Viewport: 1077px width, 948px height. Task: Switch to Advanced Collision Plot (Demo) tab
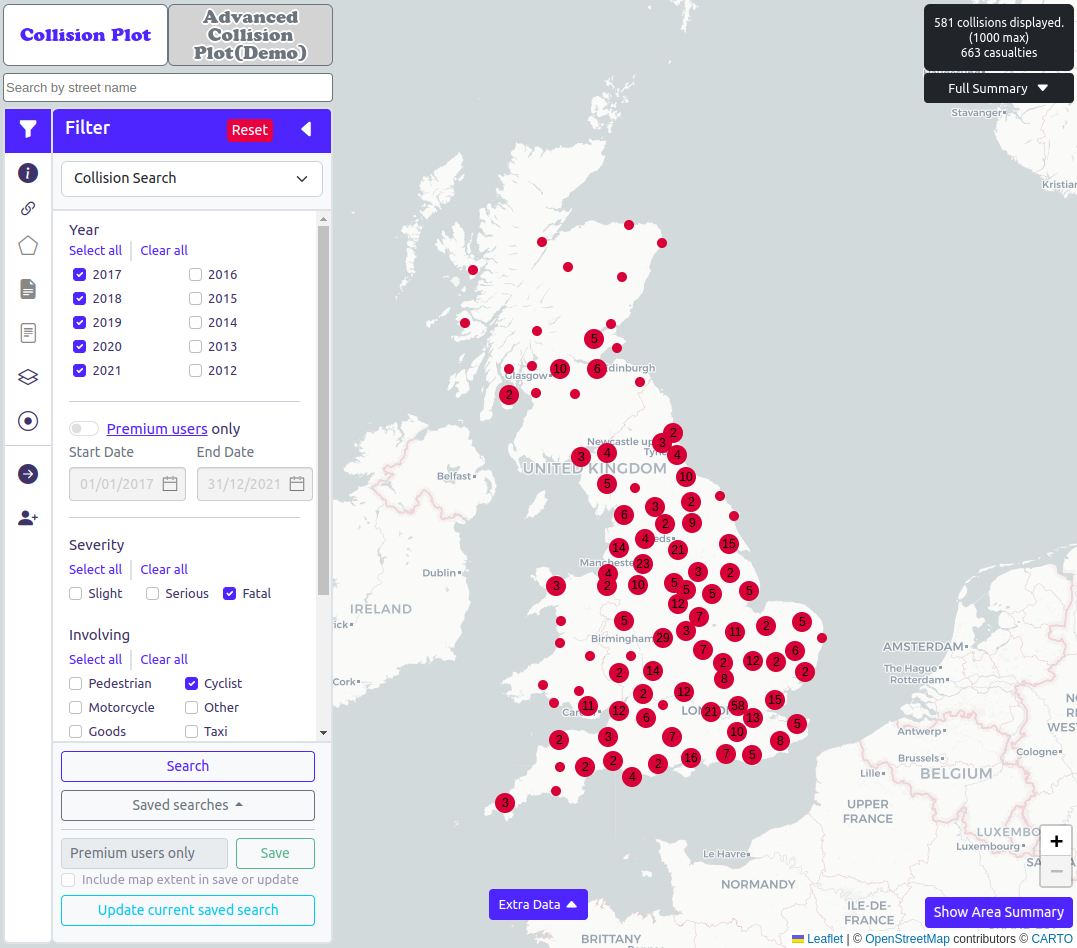point(250,35)
